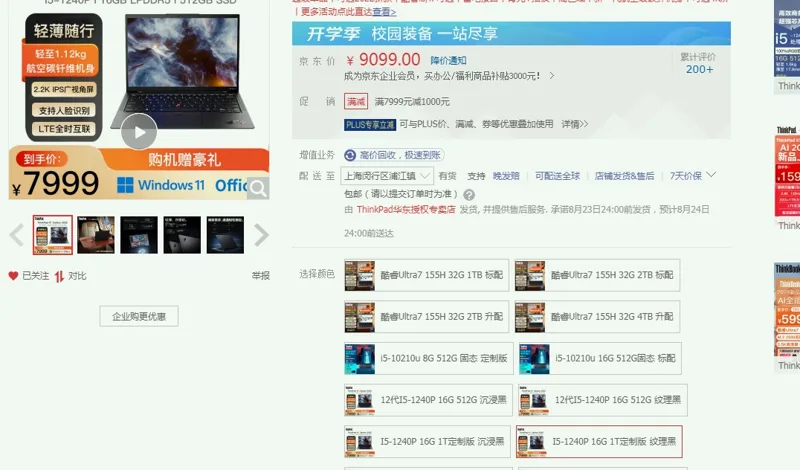Click the 降价通知 price alert link

[x=448, y=60]
